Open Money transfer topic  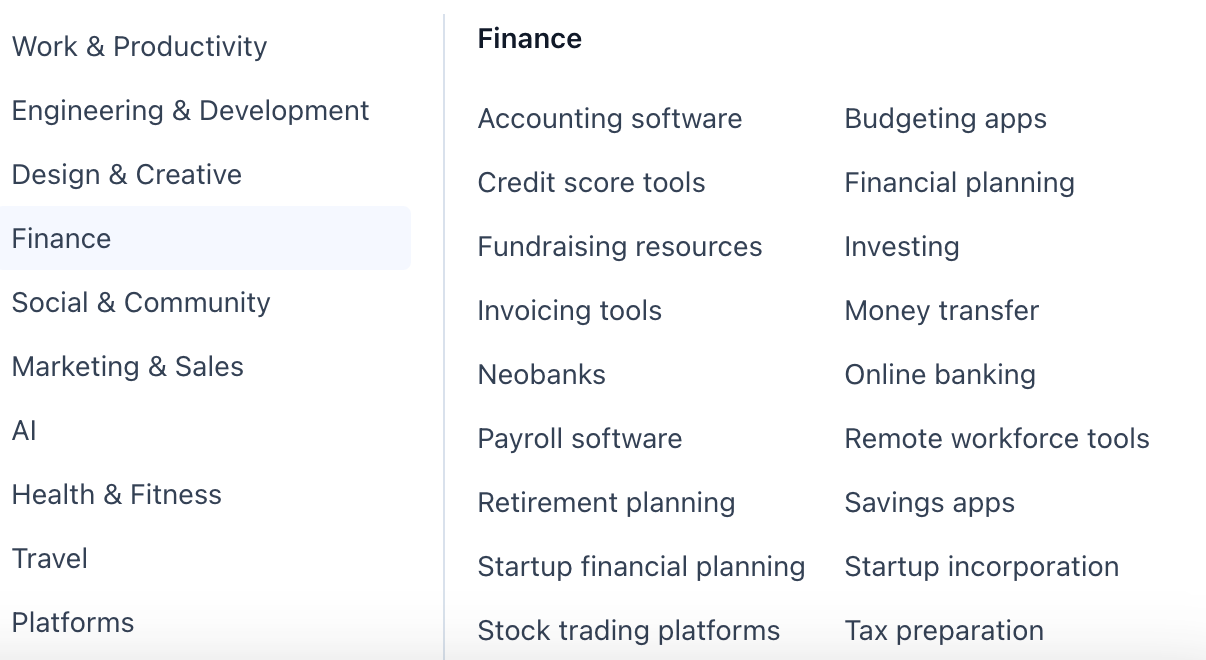(x=941, y=311)
